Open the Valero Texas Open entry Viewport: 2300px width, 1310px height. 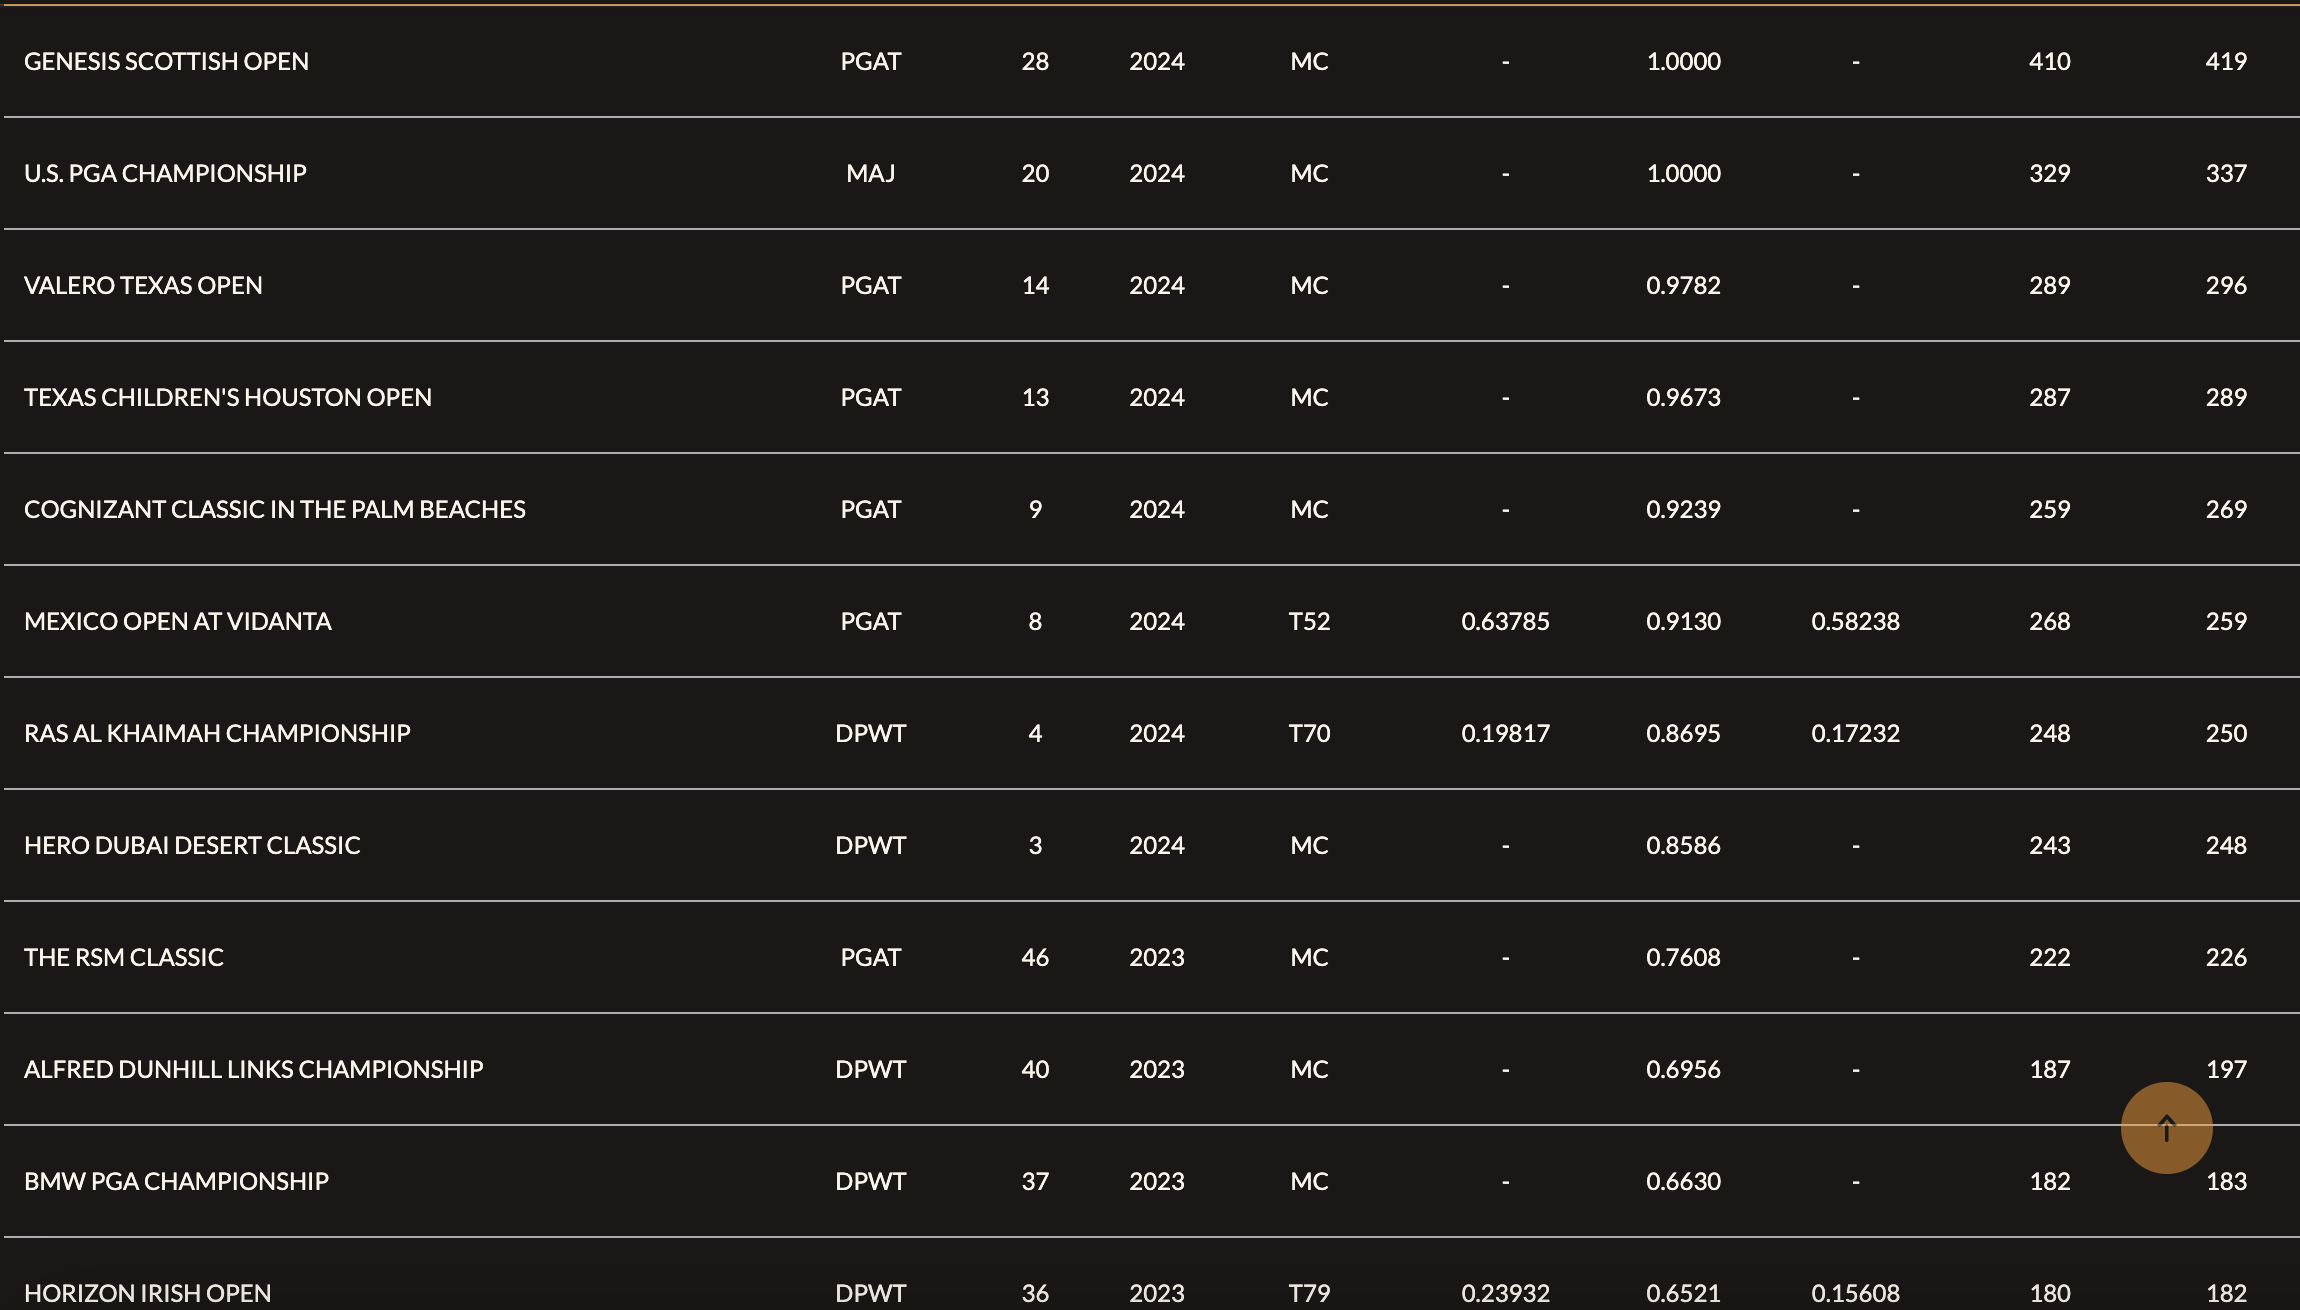[x=143, y=285]
